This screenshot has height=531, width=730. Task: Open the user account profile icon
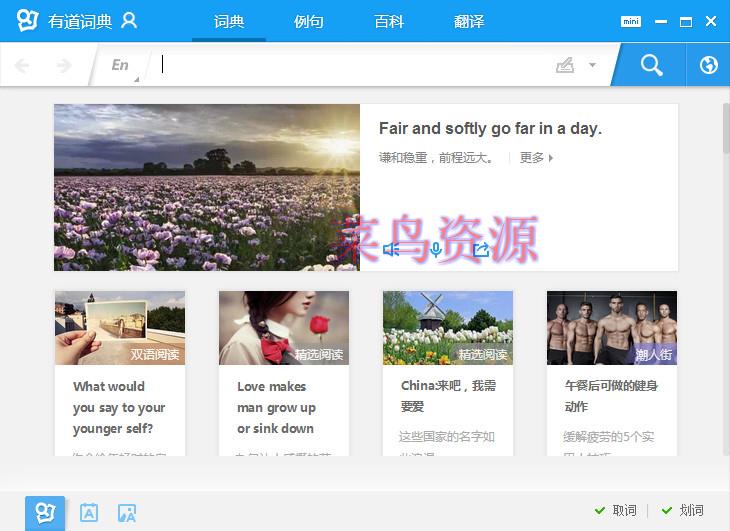[129, 21]
